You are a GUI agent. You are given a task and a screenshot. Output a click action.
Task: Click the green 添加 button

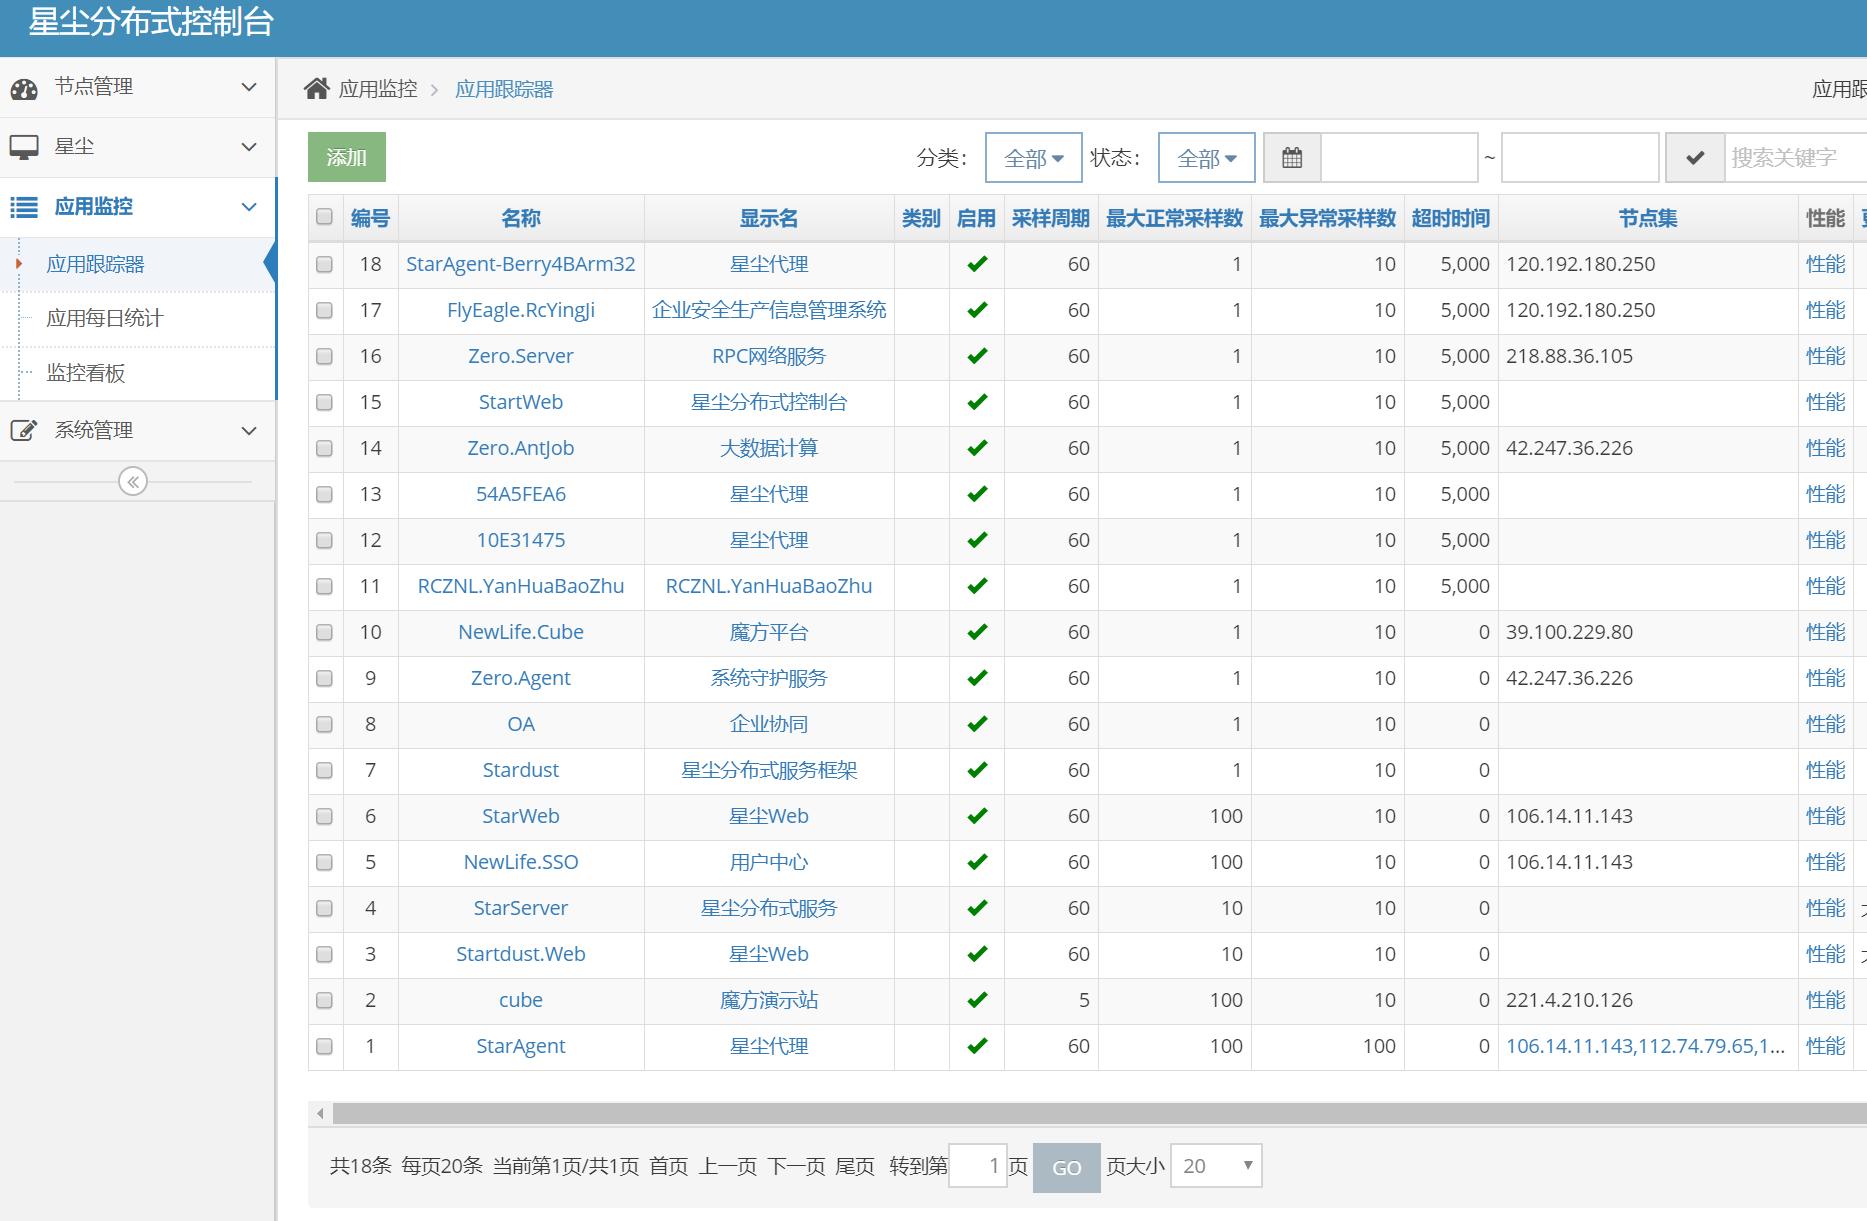coord(346,157)
